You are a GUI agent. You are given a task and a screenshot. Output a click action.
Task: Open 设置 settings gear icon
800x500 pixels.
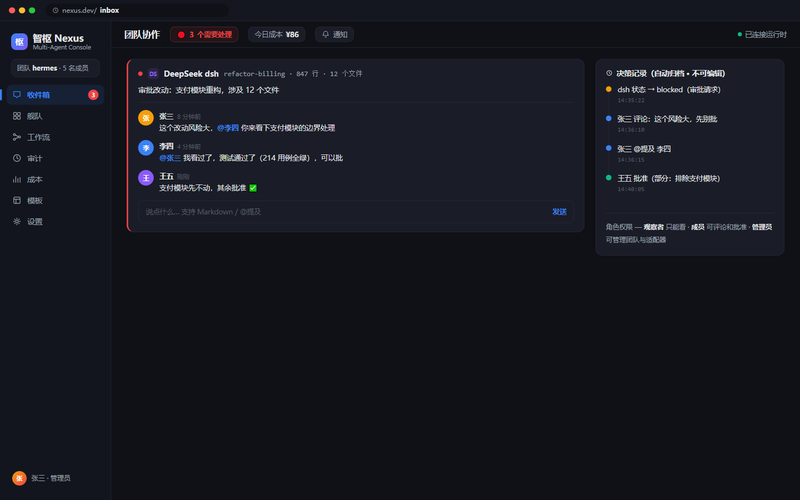click(17, 221)
